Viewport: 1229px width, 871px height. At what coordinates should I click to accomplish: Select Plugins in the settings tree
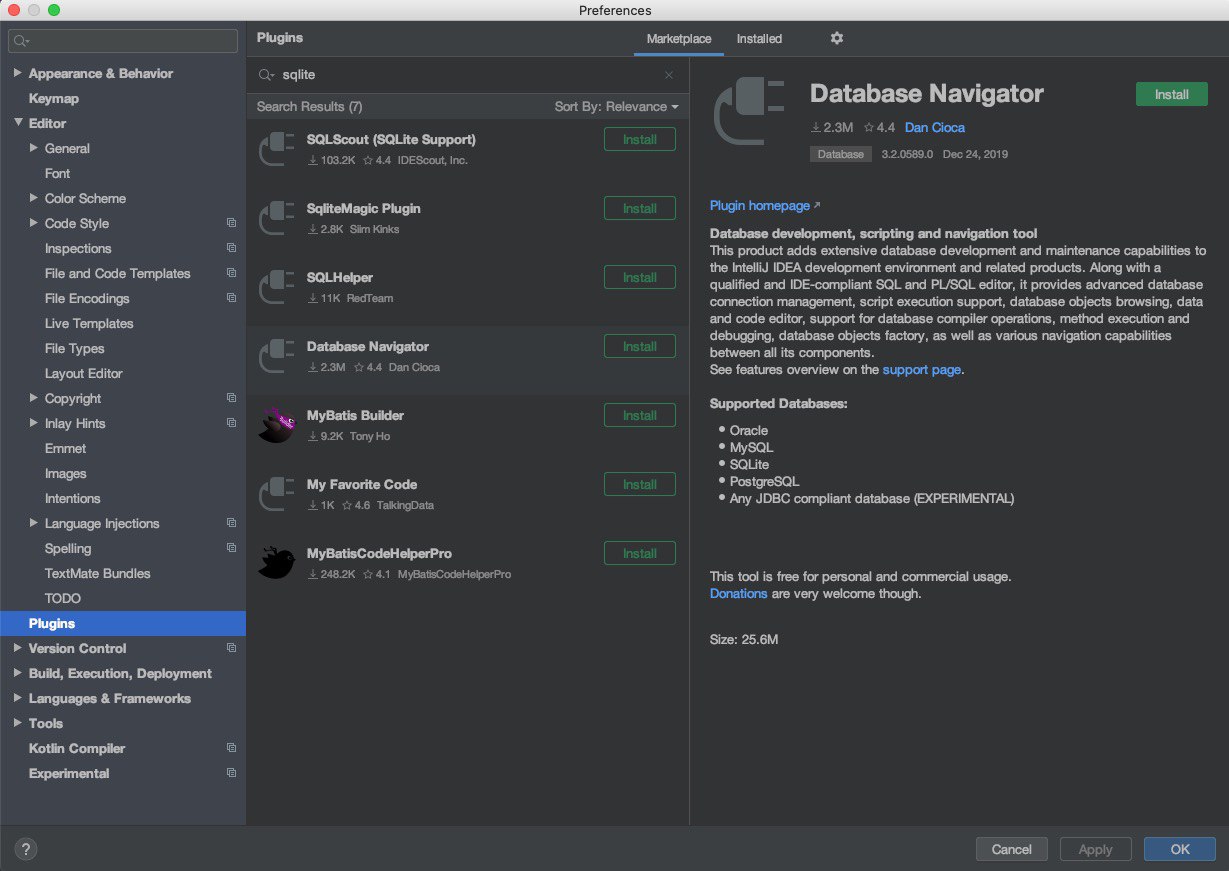coord(123,623)
